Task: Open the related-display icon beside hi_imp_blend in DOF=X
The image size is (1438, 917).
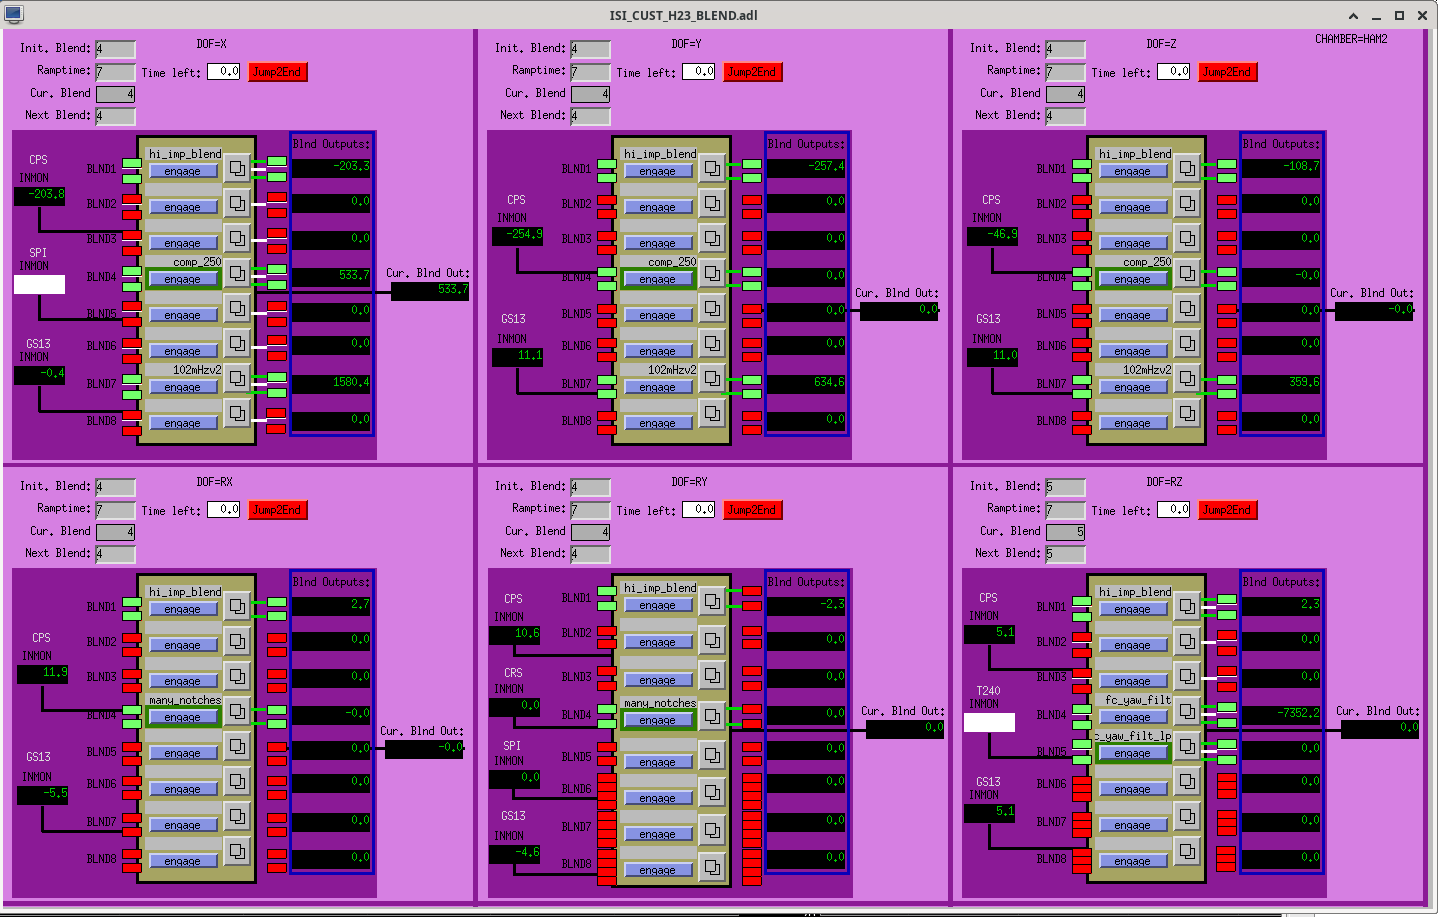Action: 237,168
